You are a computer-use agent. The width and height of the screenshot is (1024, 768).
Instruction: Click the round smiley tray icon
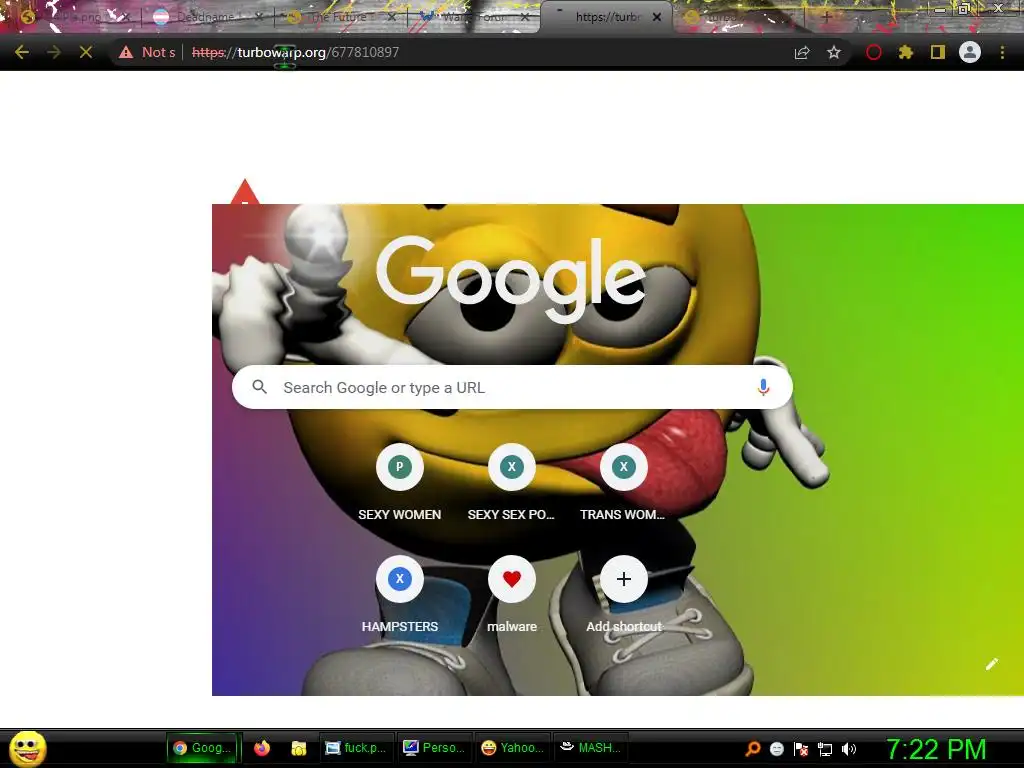coord(777,749)
